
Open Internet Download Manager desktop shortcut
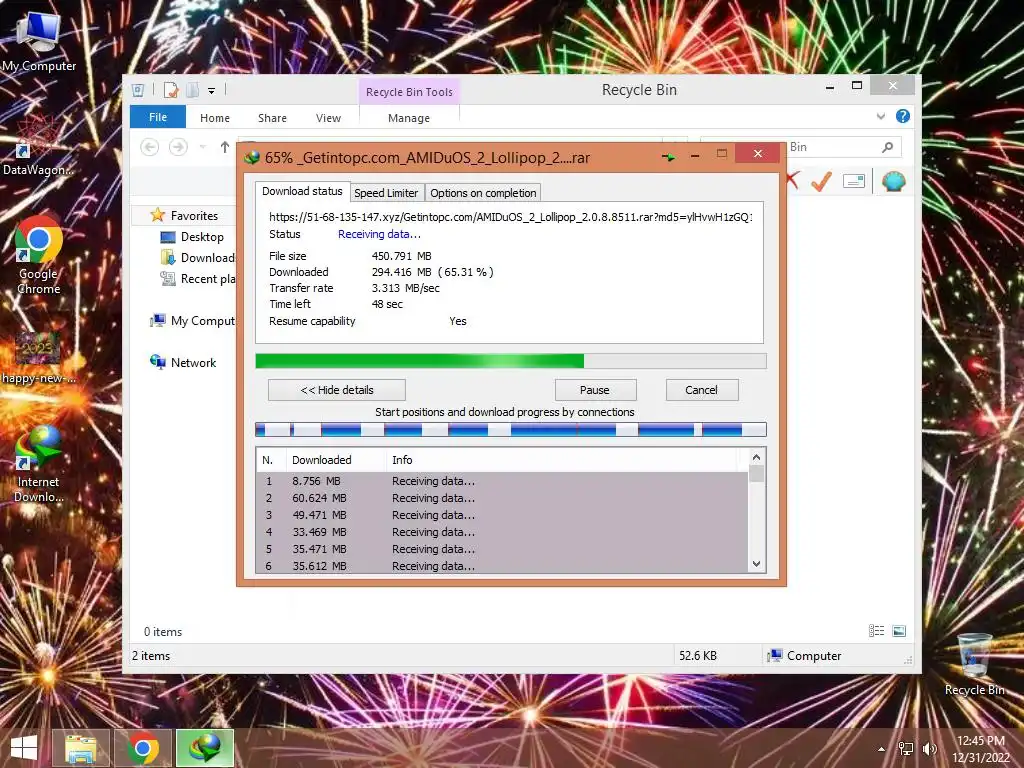(39, 464)
